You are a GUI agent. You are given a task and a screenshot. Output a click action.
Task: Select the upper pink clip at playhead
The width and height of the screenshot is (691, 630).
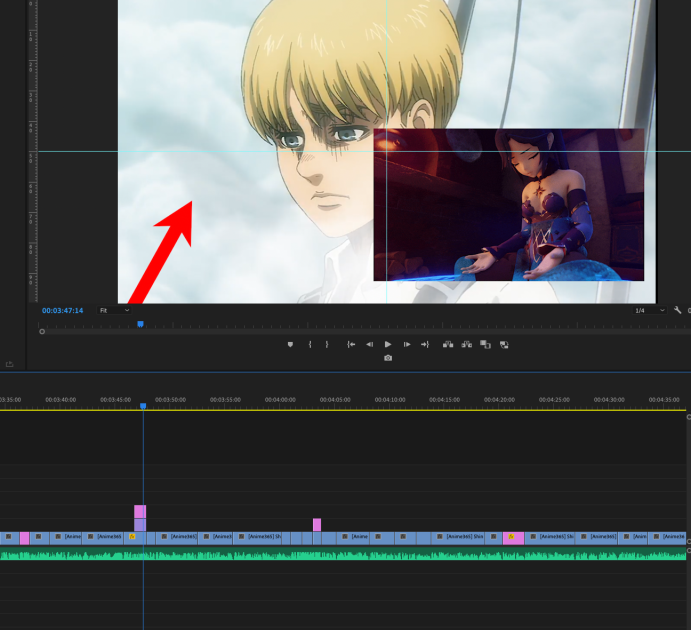tap(140, 511)
